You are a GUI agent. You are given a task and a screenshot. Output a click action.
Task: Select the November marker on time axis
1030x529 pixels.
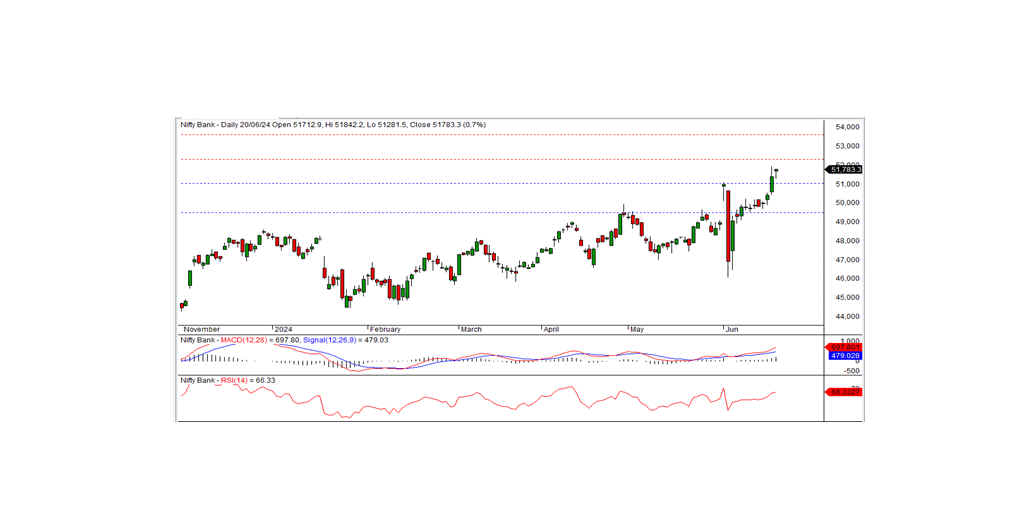pyautogui.click(x=202, y=329)
